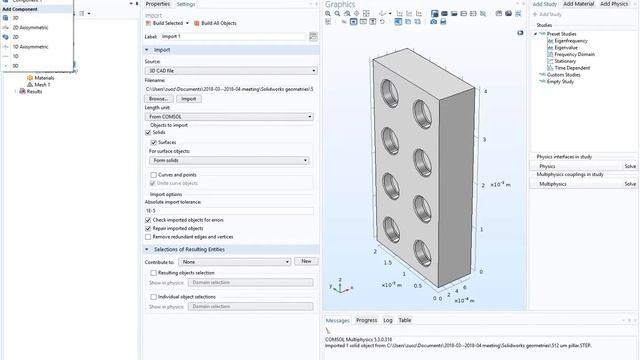Click the highlighted Select Objects icon
The width and height of the screenshot is (640, 360).
click(434, 13)
